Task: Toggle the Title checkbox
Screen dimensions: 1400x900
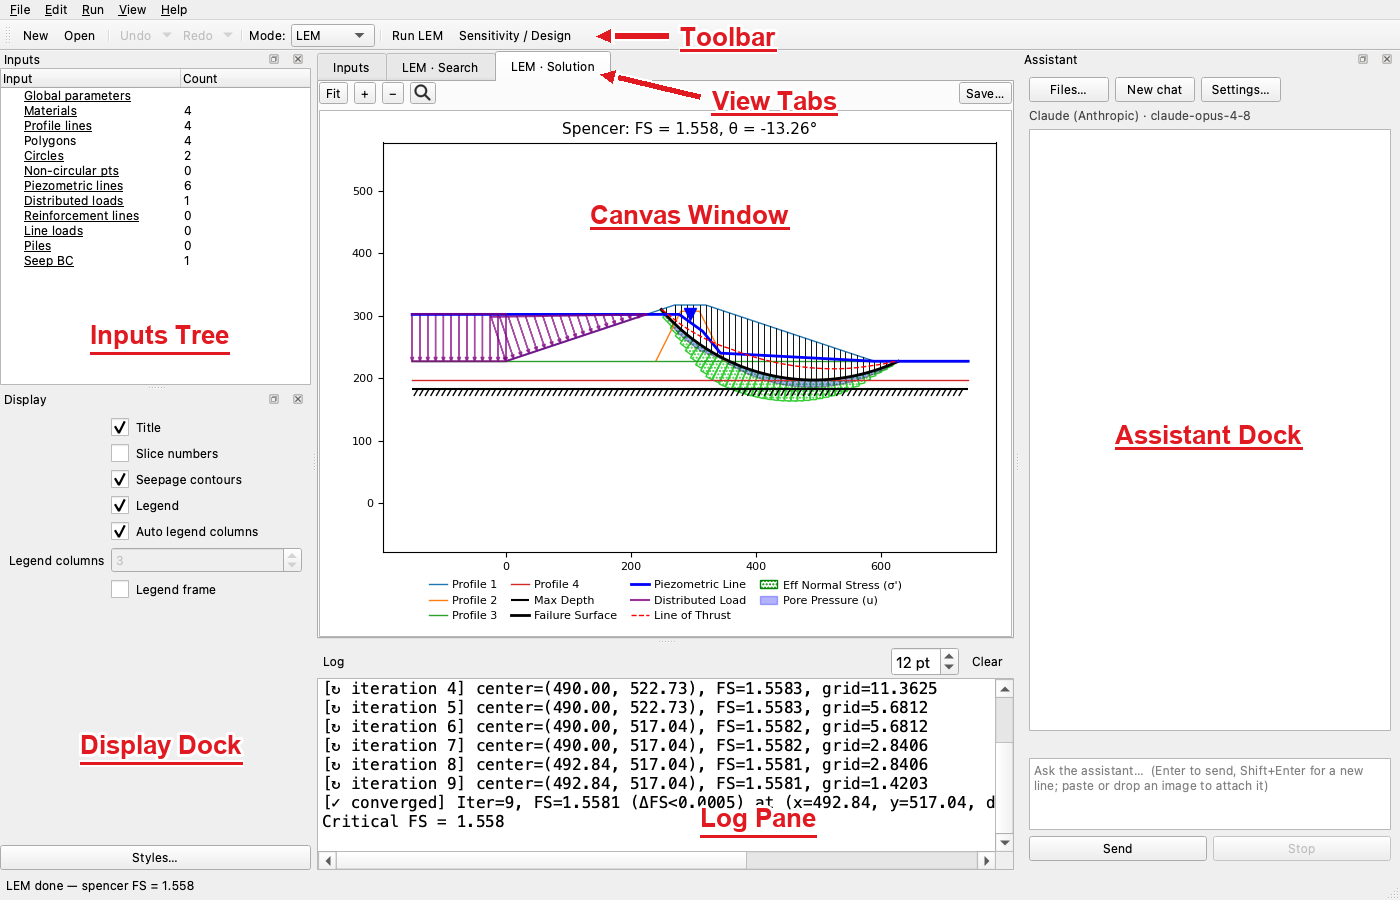Action: (120, 427)
